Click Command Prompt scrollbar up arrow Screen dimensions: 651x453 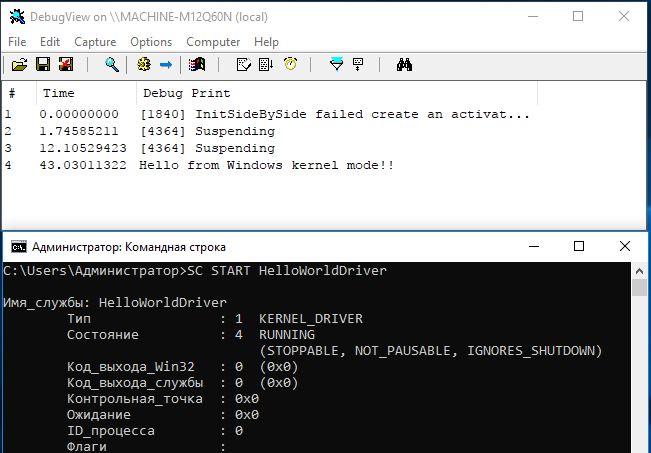[639, 271]
